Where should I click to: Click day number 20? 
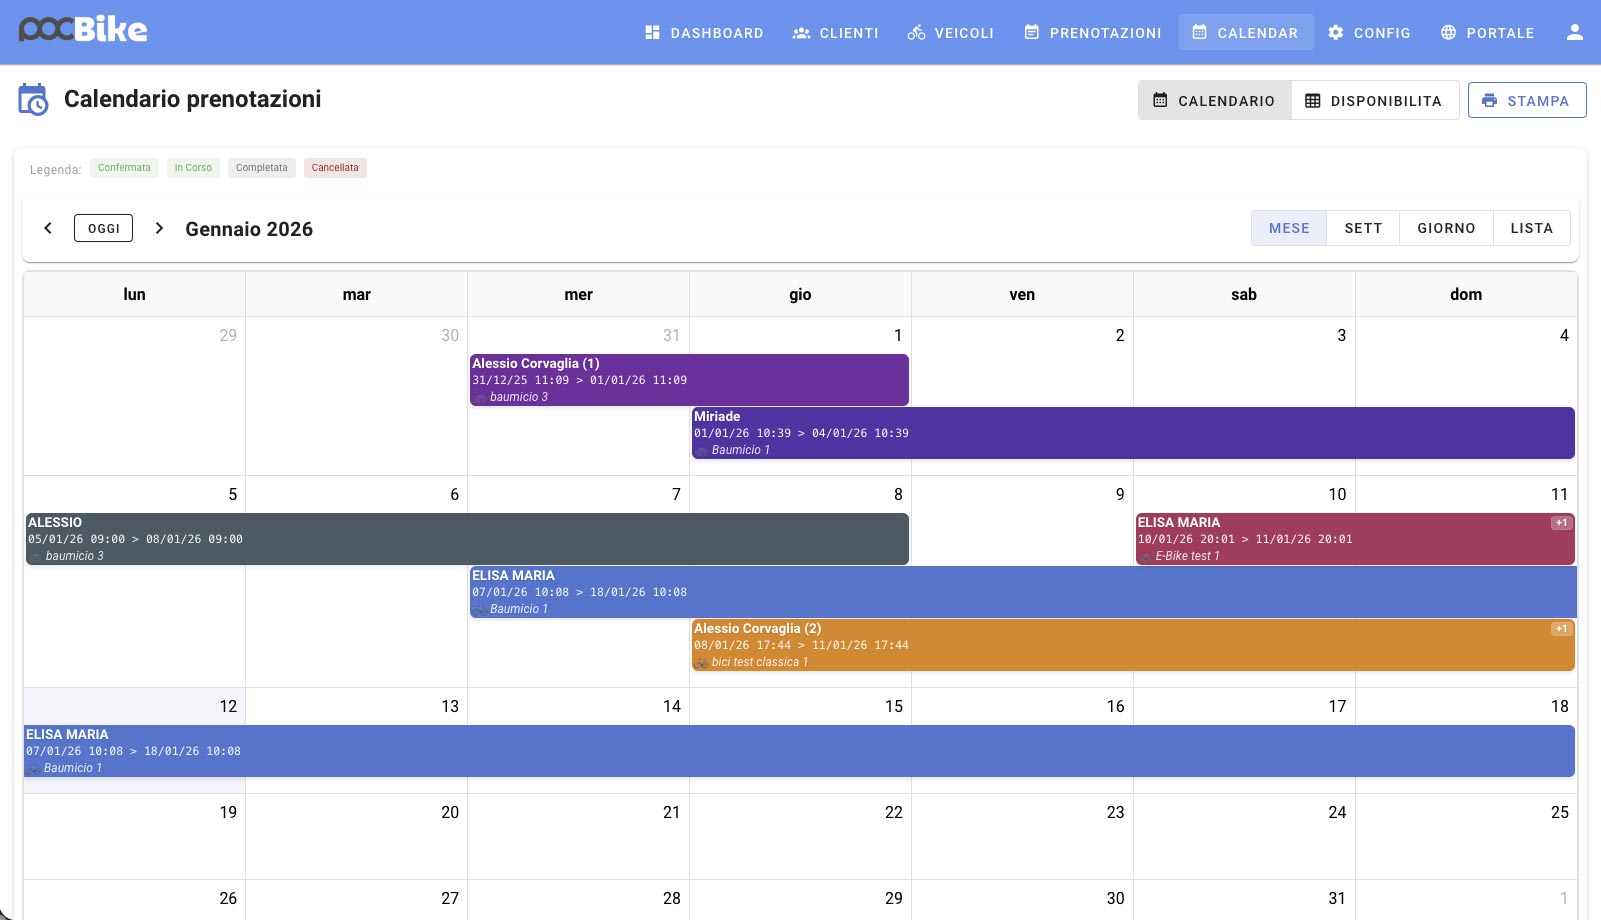(x=450, y=812)
